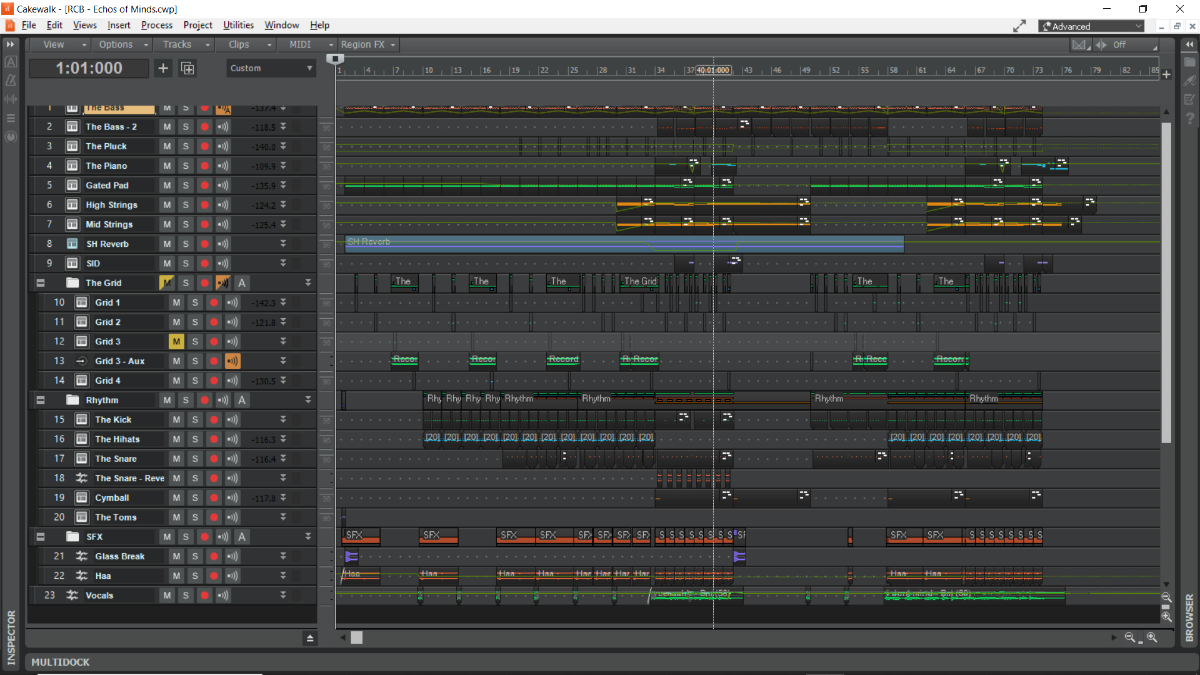Expand SID track with double chevron

point(283,264)
